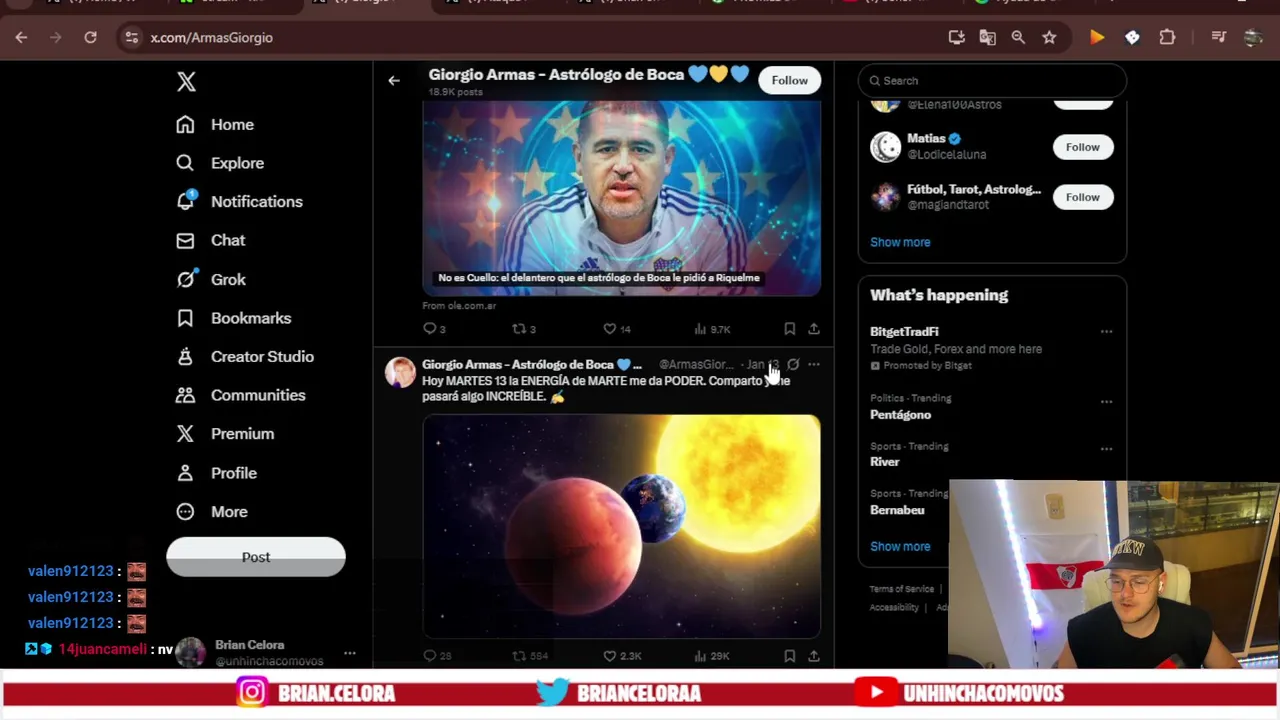Screen dimensions: 1280x720
Task: View analytics of the 9.7K views post
Action: point(712,329)
